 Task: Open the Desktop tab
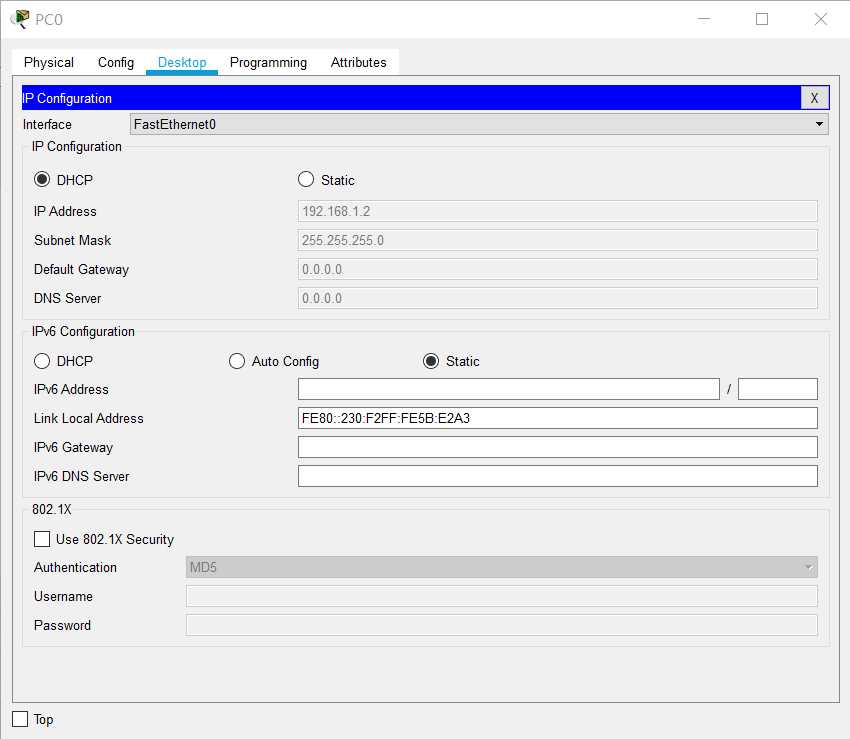(182, 62)
